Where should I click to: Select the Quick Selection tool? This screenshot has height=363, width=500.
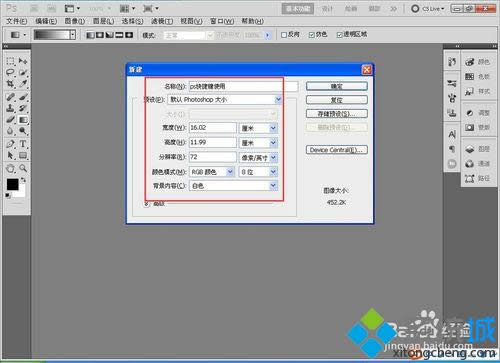pos(23,72)
